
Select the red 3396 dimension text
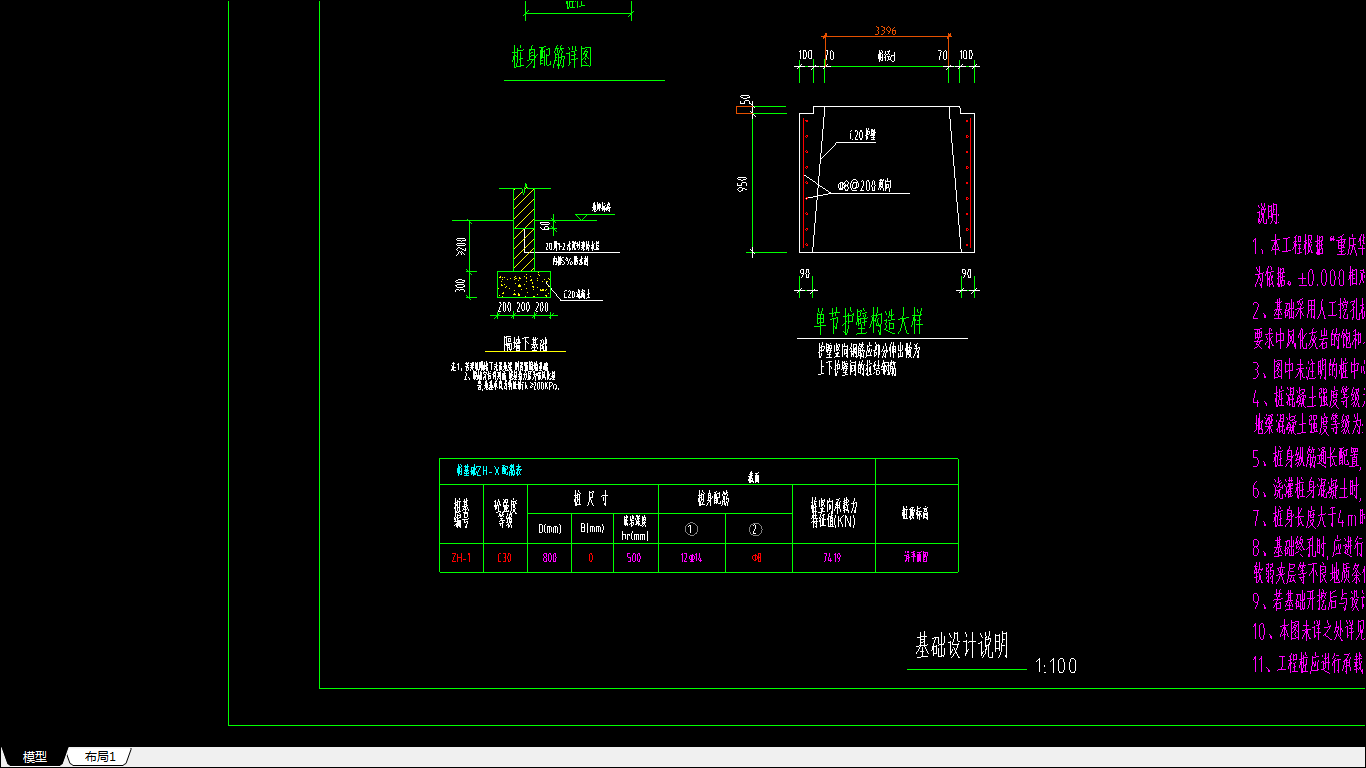click(885, 31)
